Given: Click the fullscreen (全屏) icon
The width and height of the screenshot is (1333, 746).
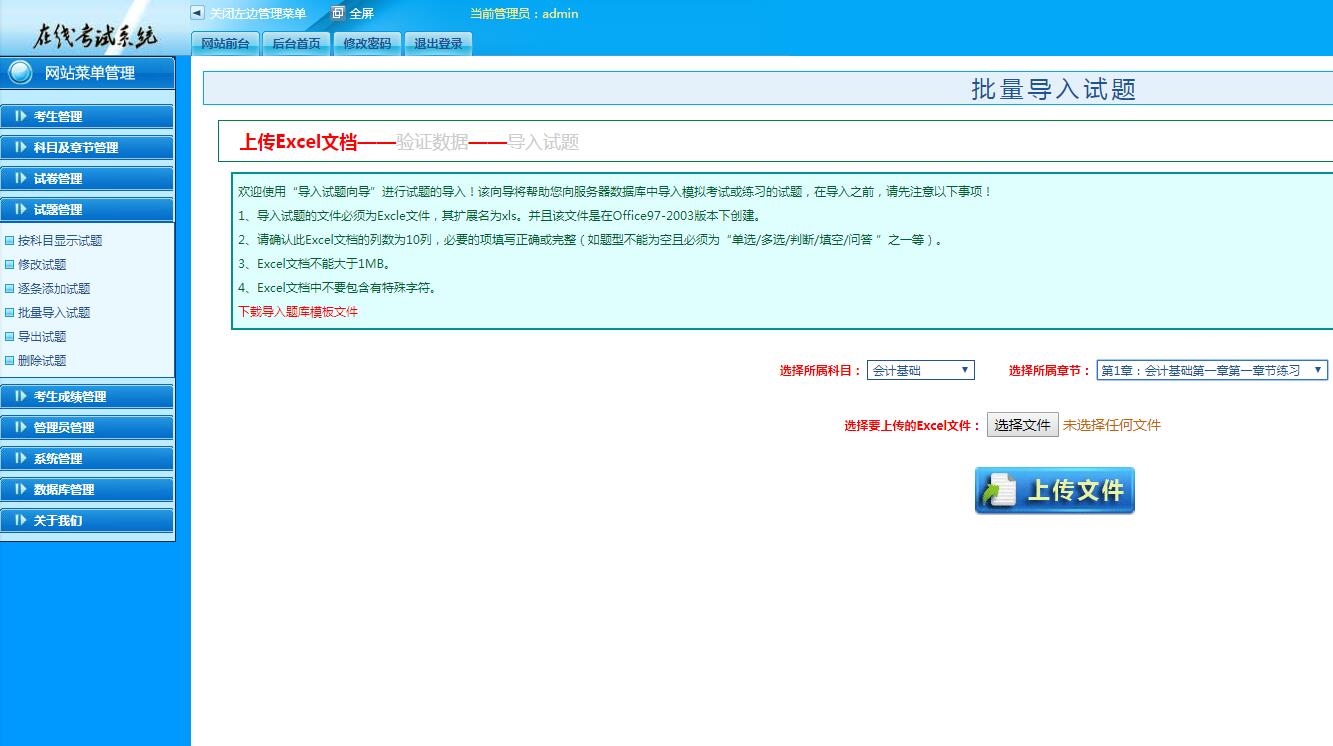Looking at the screenshot, I should pyautogui.click(x=338, y=13).
